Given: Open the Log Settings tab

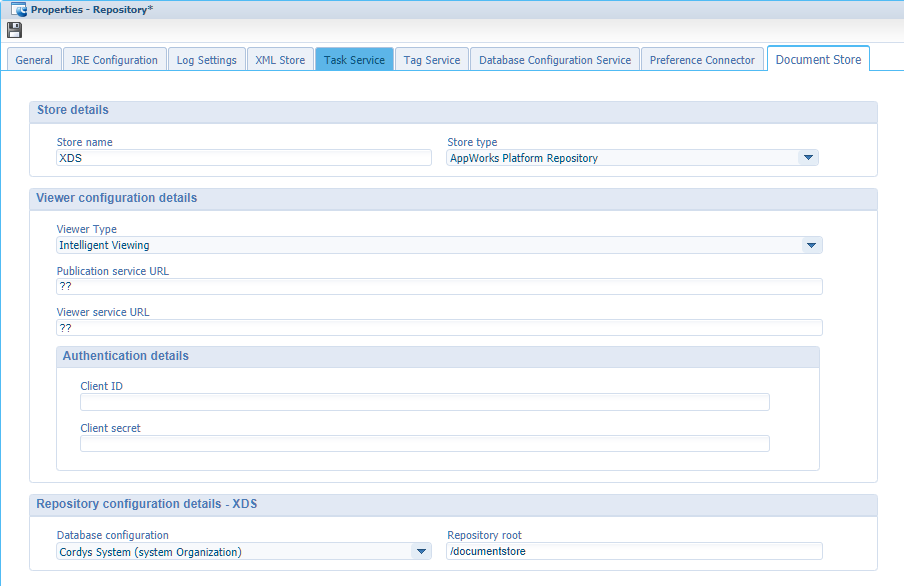Looking at the screenshot, I should 206,60.
